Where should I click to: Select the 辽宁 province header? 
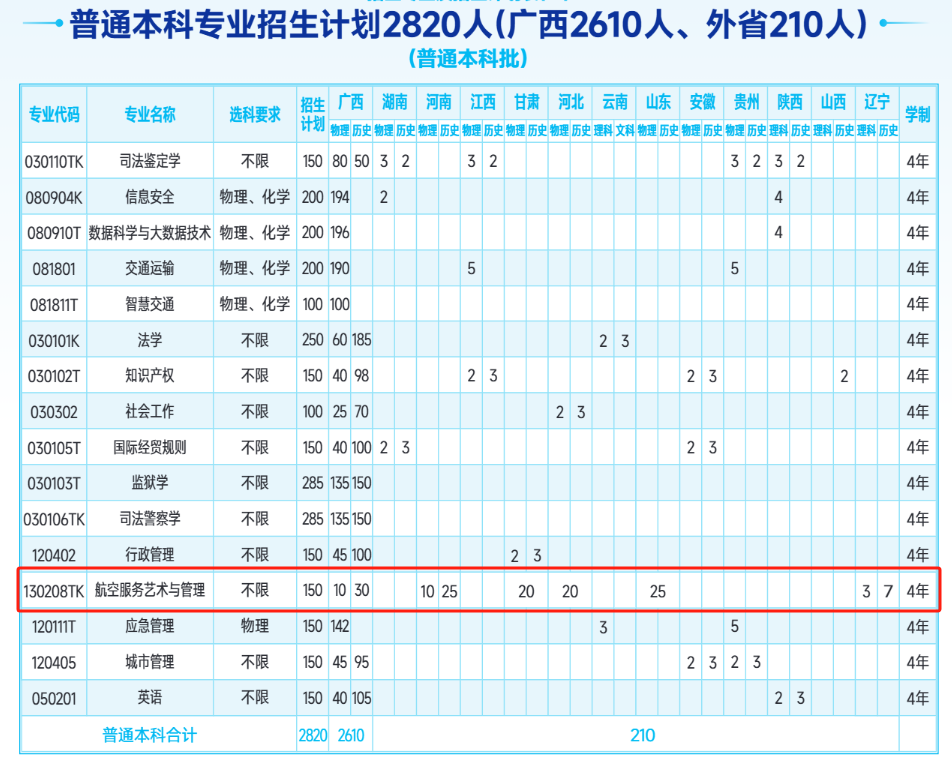coord(877,102)
